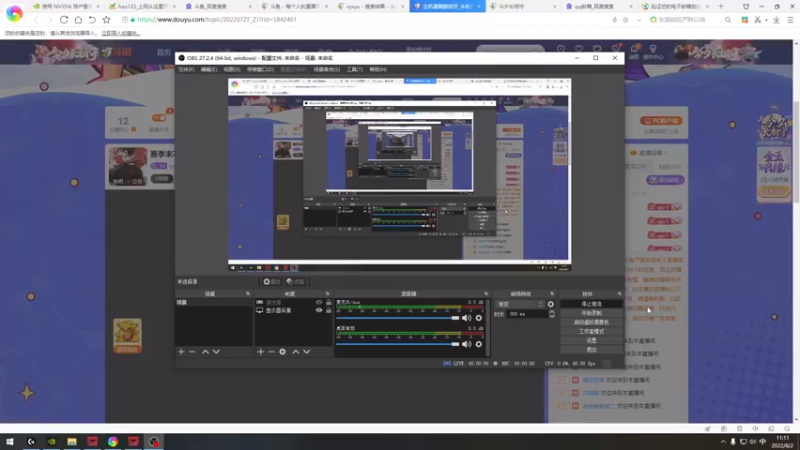Open the 视图(V) menu in OBS
Screen dimensions: 800x450
(232, 69)
